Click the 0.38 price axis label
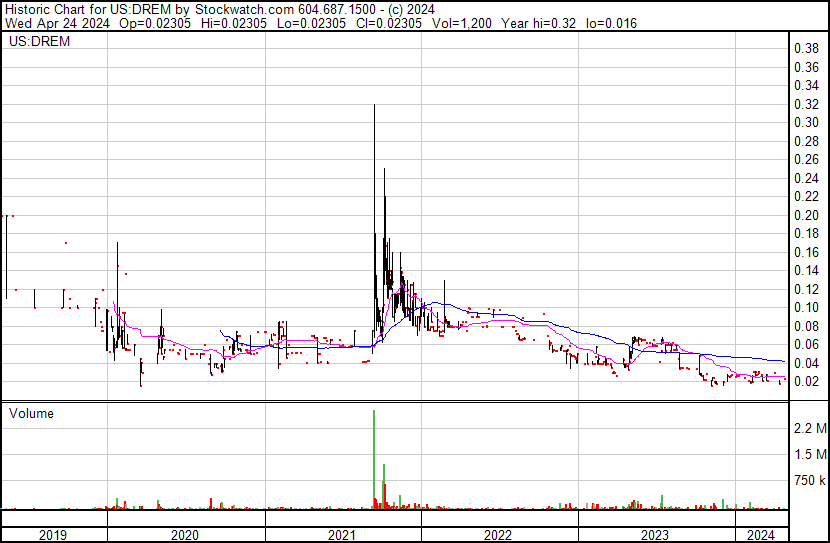This screenshot has height=543, width=830. [x=805, y=48]
